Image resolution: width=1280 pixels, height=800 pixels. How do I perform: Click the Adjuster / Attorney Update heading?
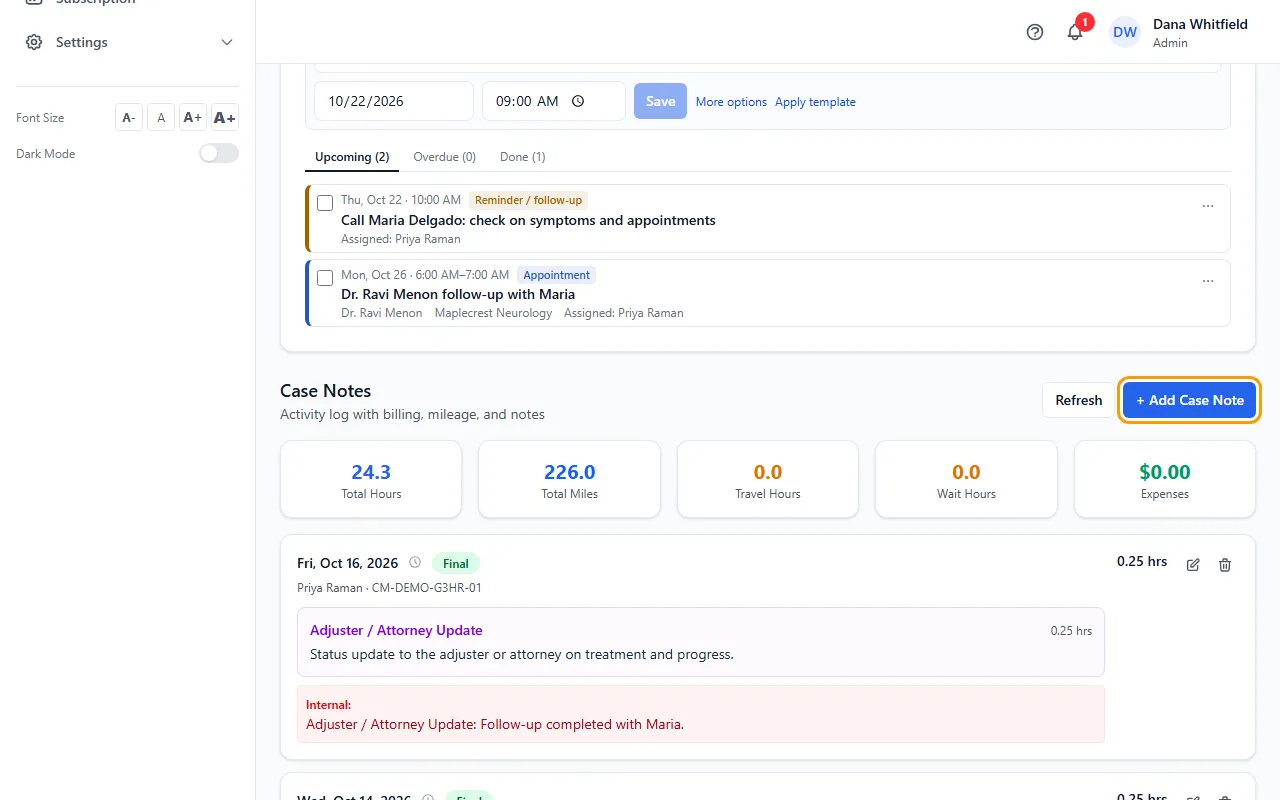396,630
